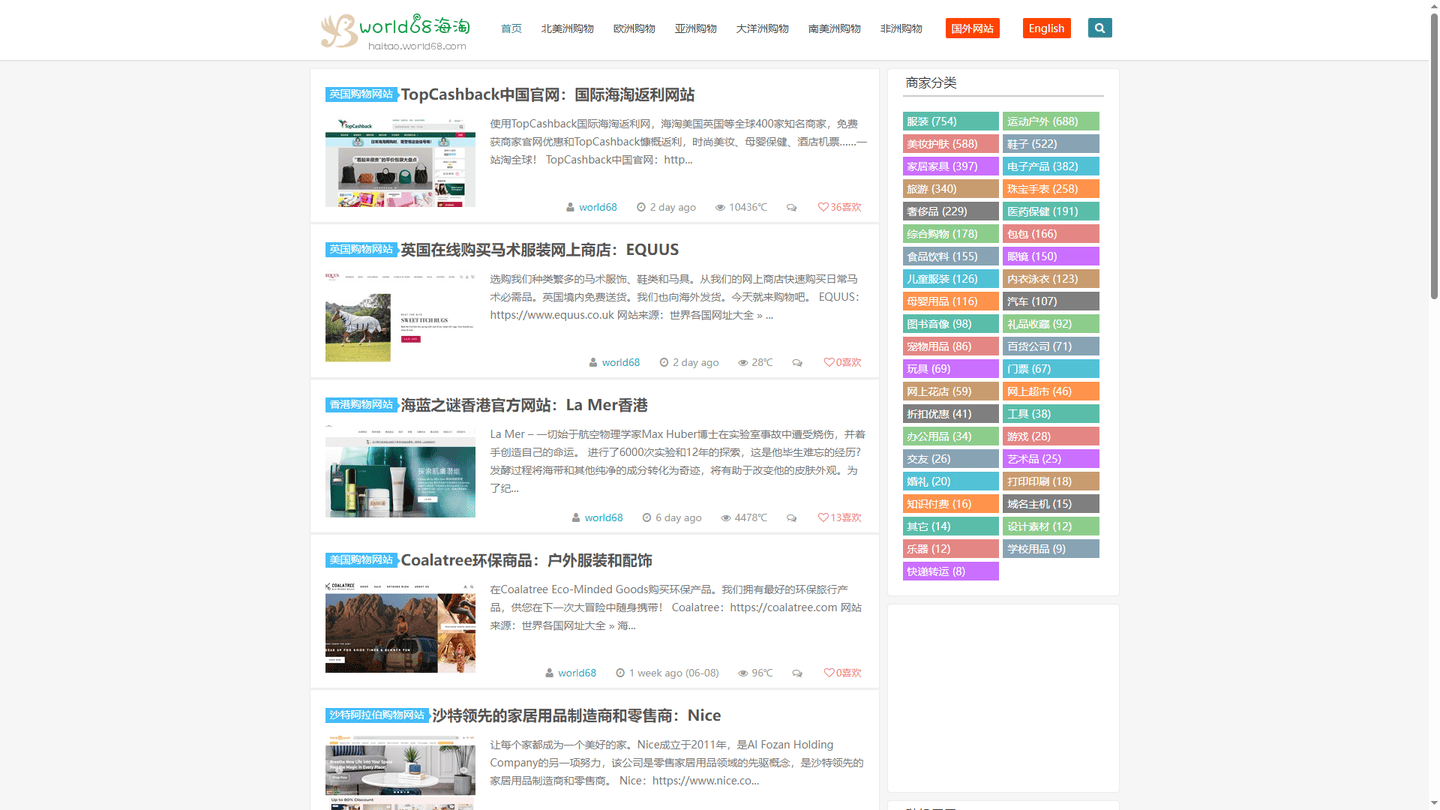Click comment icon on TopCashback post
1440x810 pixels.
tap(792, 208)
